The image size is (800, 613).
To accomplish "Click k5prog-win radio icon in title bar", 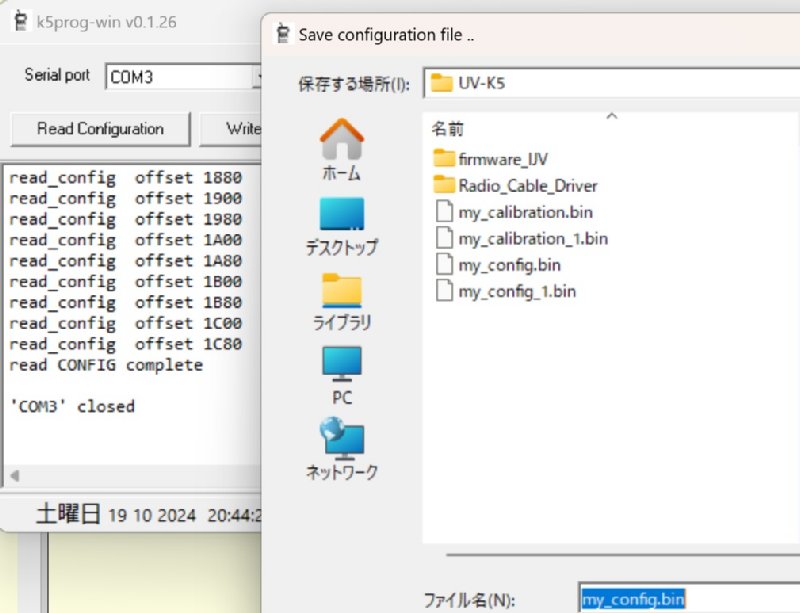I will click(x=20, y=21).
